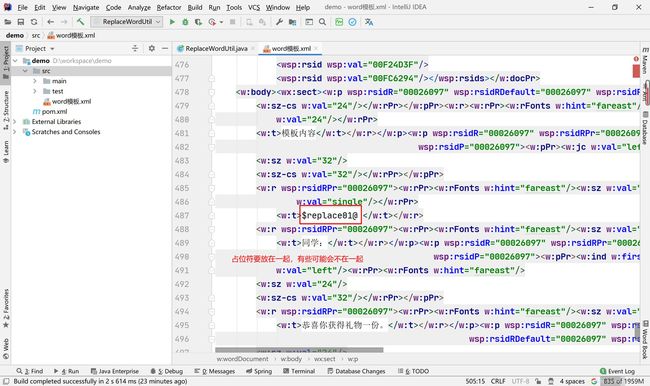Viewport: 650px width, 386px height.
Task: Open the Refactor menu
Action: tap(169, 7)
